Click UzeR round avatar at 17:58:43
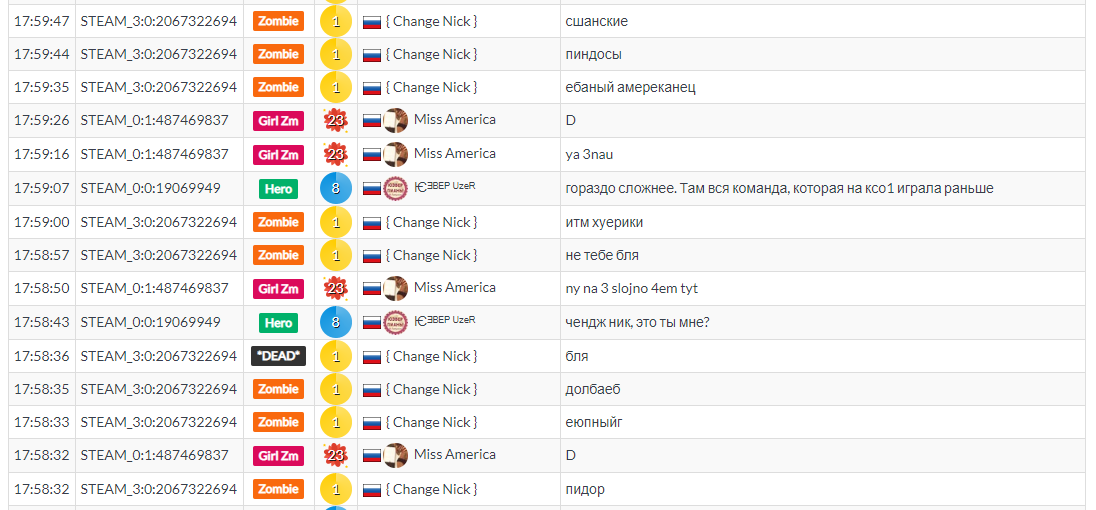Image resolution: width=1096 pixels, height=510 pixels. (396, 322)
